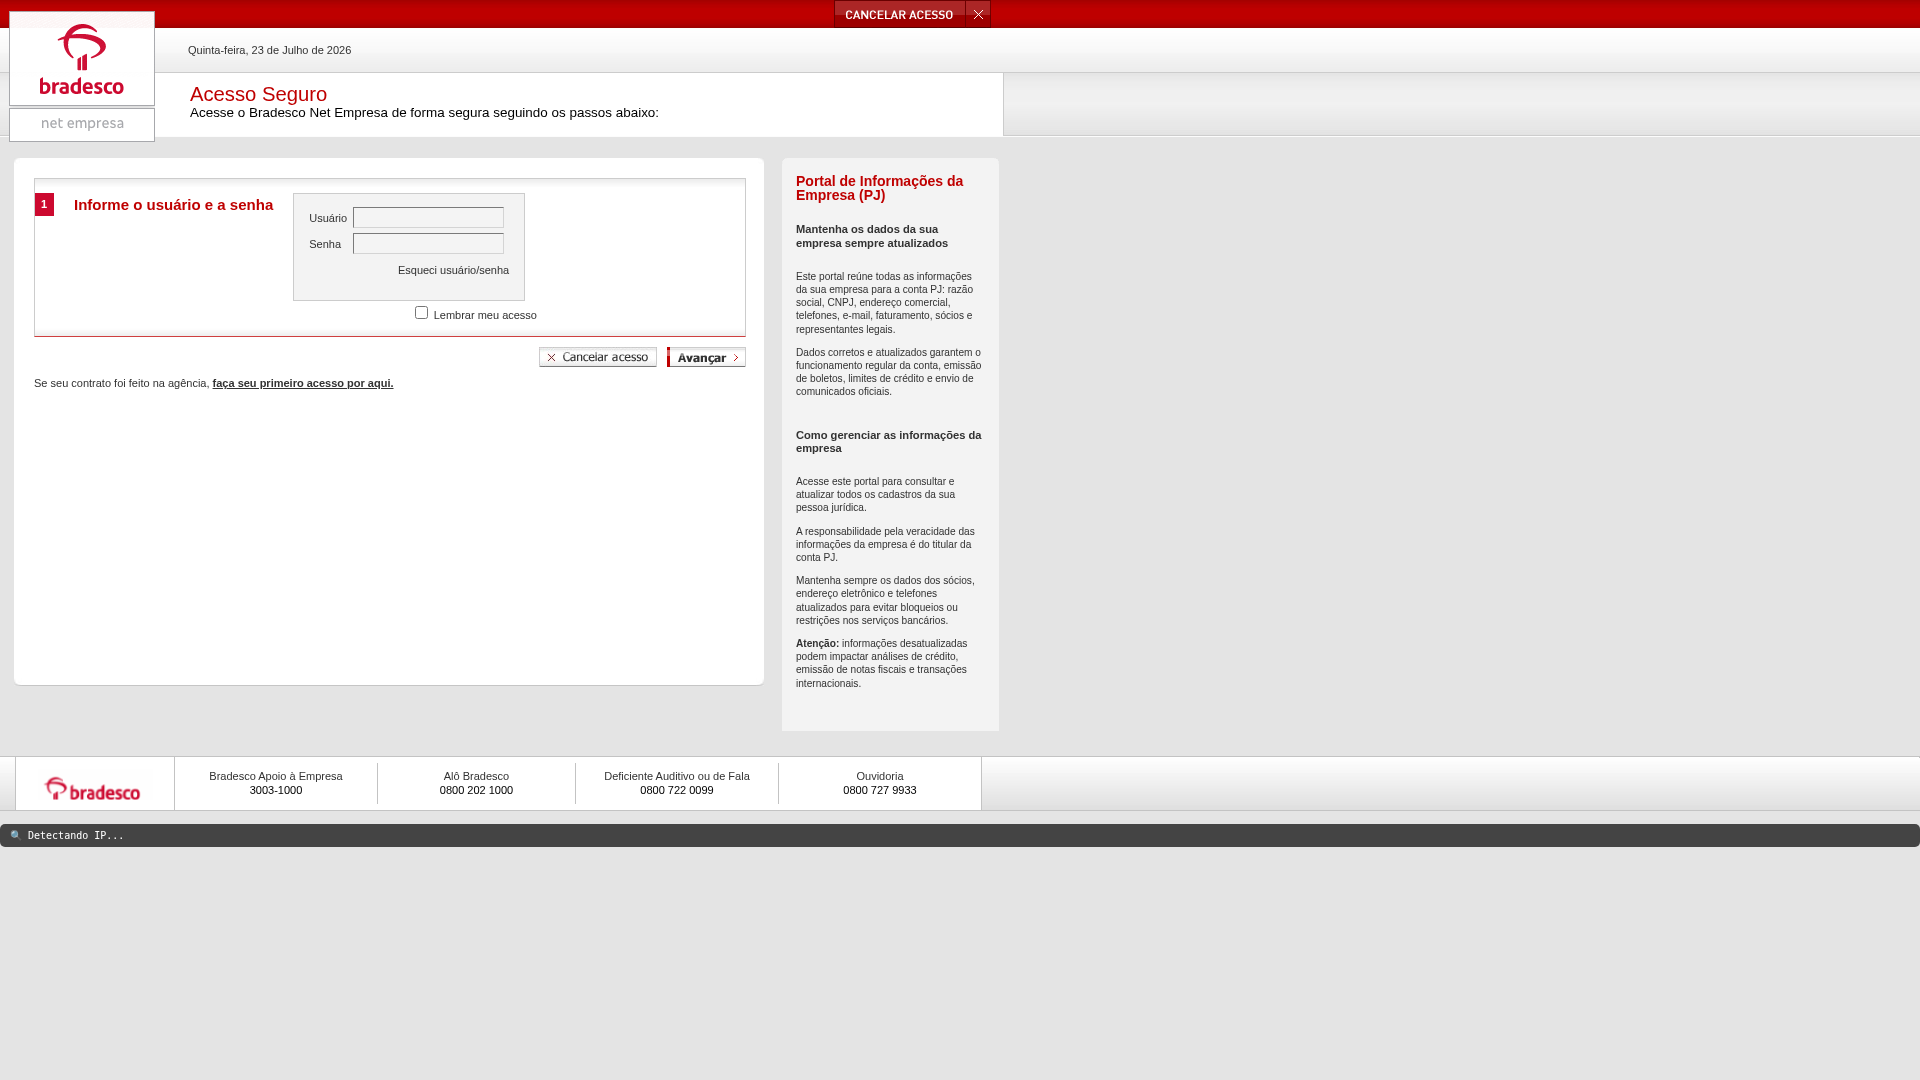Click the Bradesco Apoio à Empresa 3003-1000 number
Screen dimensions: 1920x1080
(x=276, y=790)
